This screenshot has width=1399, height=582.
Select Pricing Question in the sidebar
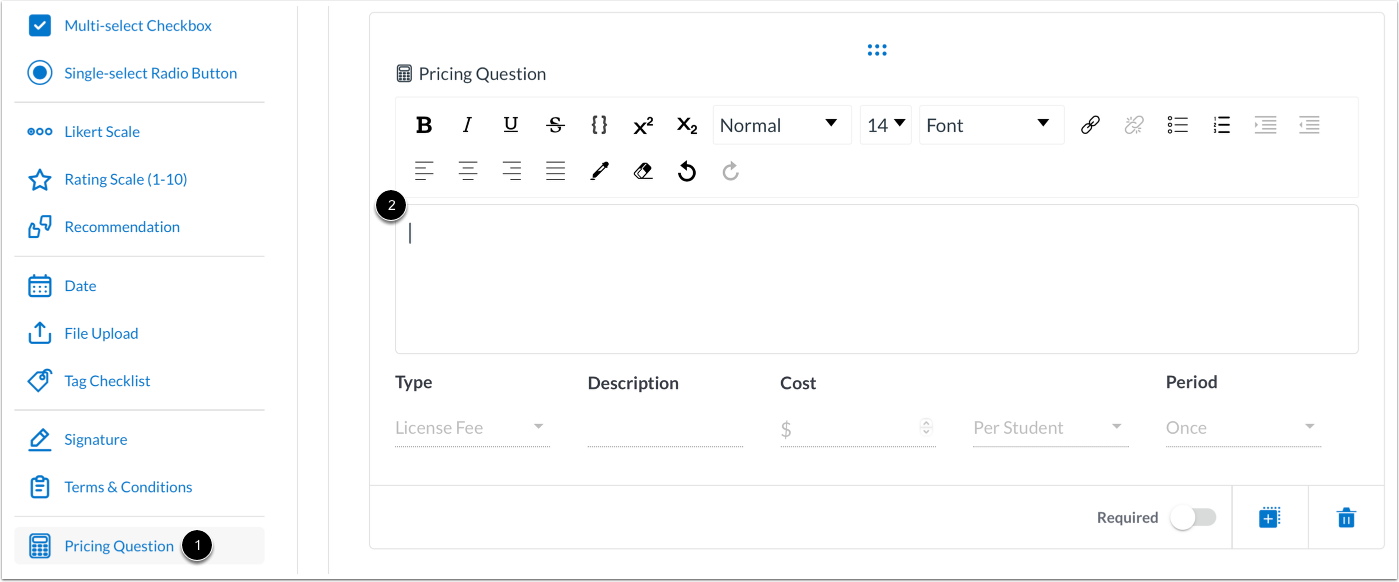click(117, 546)
